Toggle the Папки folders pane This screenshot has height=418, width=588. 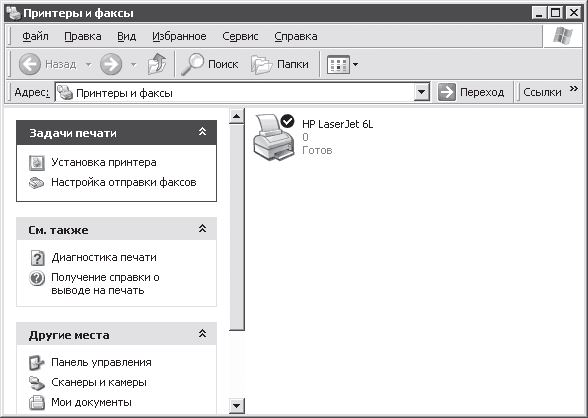(280, 64)
